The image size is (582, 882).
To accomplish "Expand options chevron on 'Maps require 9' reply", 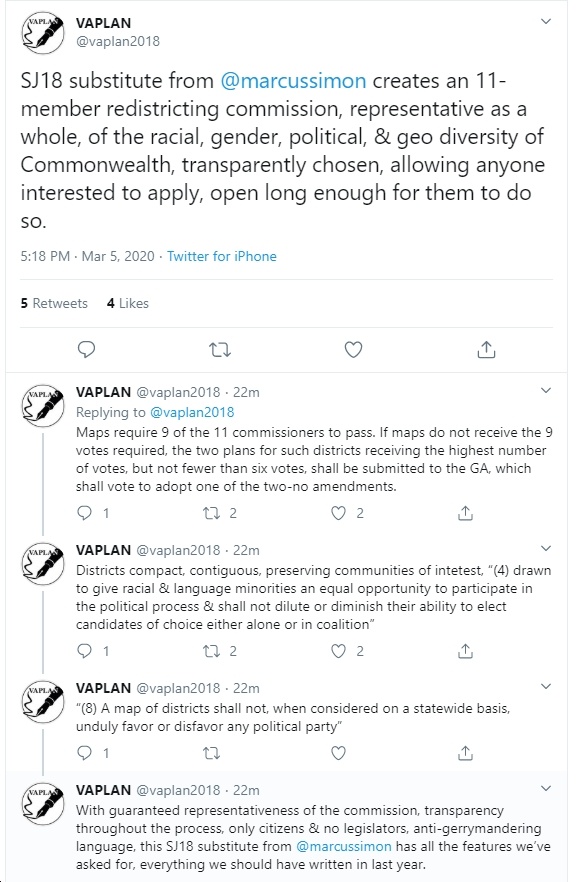I will pos(545,390).
